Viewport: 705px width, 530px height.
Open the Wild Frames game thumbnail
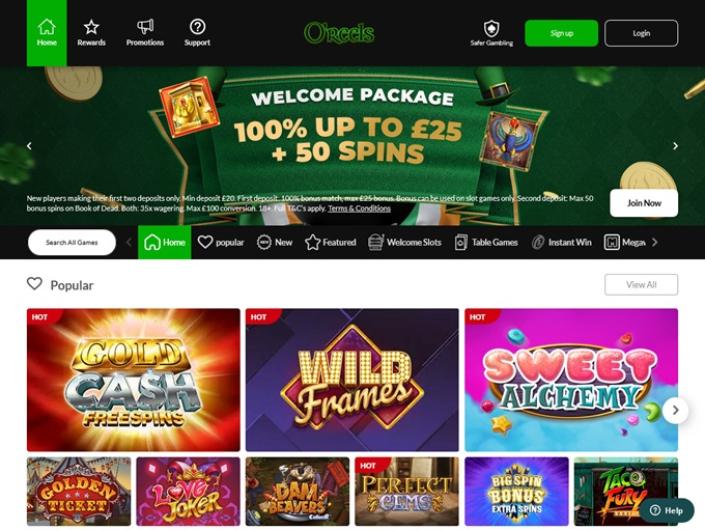click(352, 380)
